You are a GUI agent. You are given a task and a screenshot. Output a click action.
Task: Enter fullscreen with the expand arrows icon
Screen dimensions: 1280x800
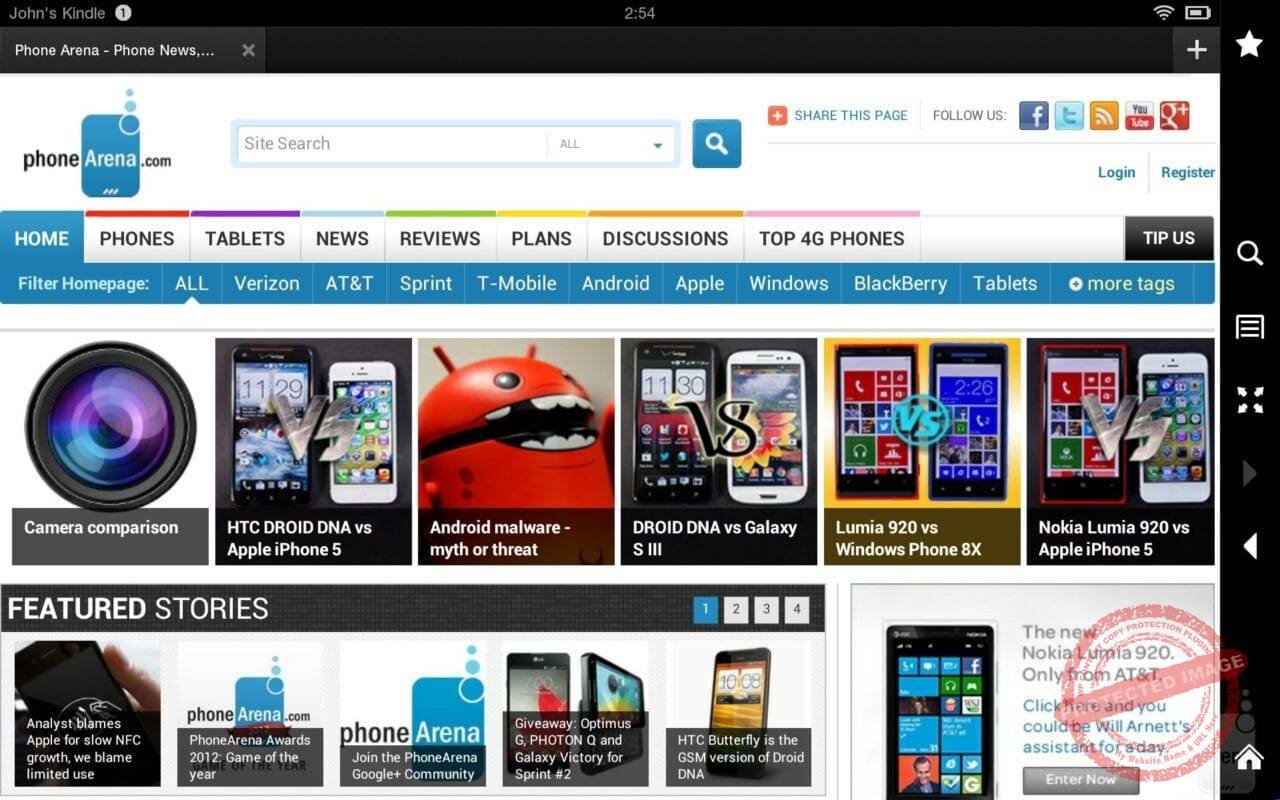pos(1250,399)
